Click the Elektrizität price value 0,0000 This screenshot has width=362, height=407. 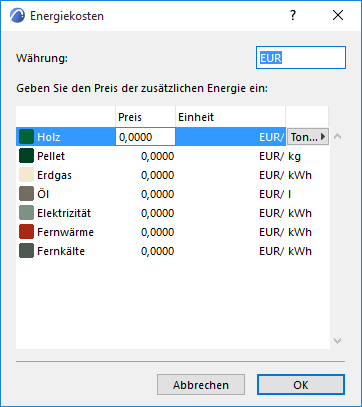point(157,213)
